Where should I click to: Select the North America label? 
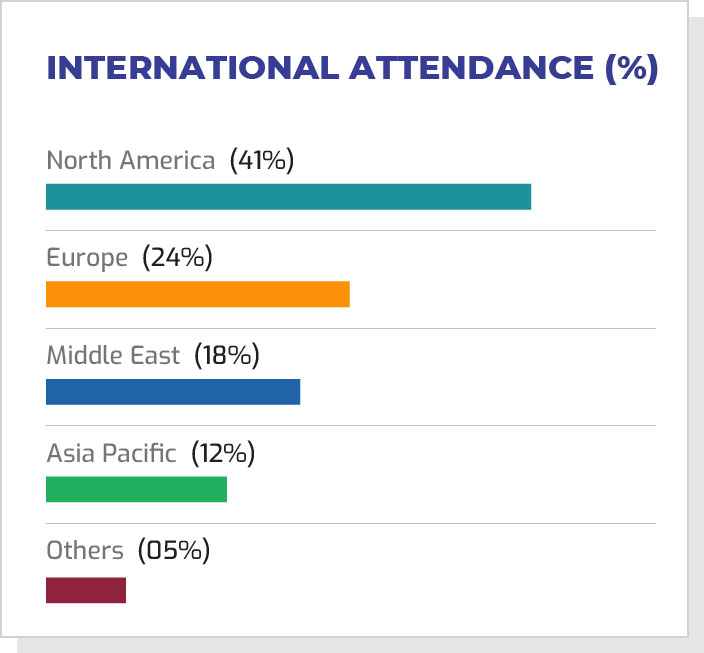coord(130,160)
